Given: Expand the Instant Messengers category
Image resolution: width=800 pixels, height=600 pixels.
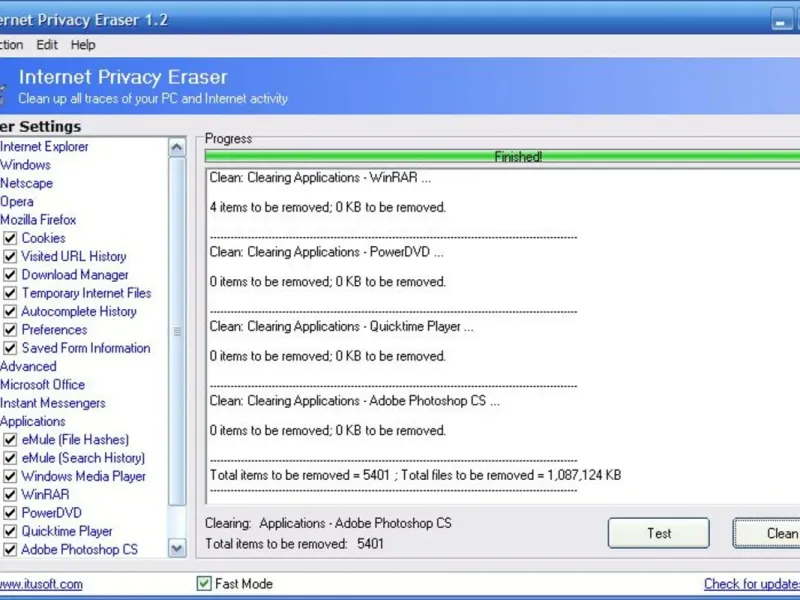Looking at the screenshot, I should tap(53, 403).
